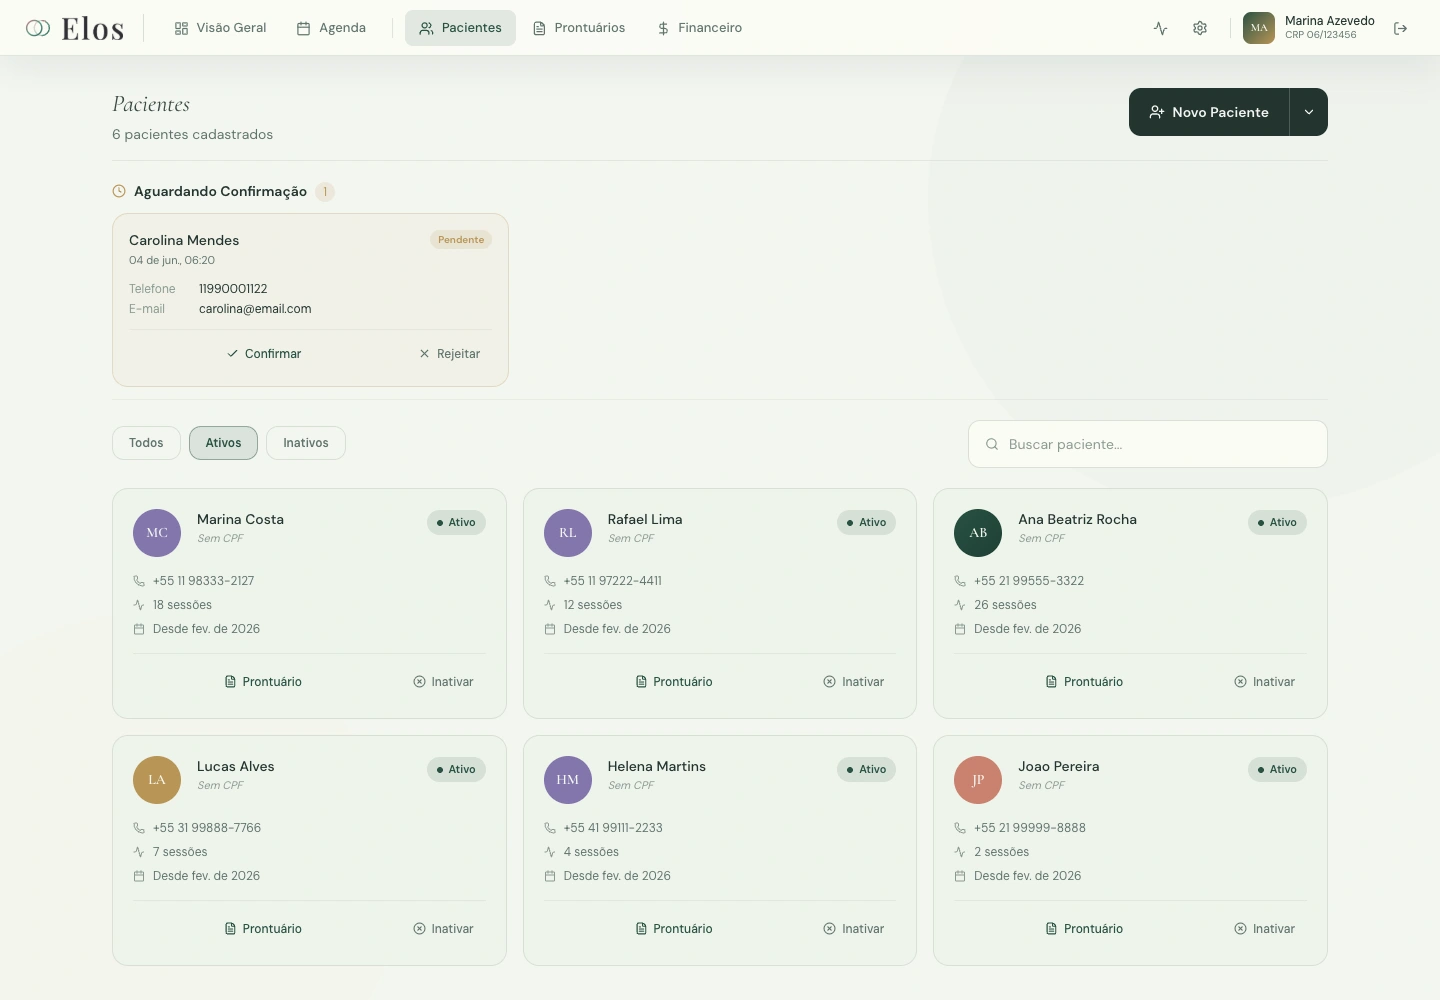Open the activity pulse icon in header
1440x1000 pixels.
(x=1160, y=28)
